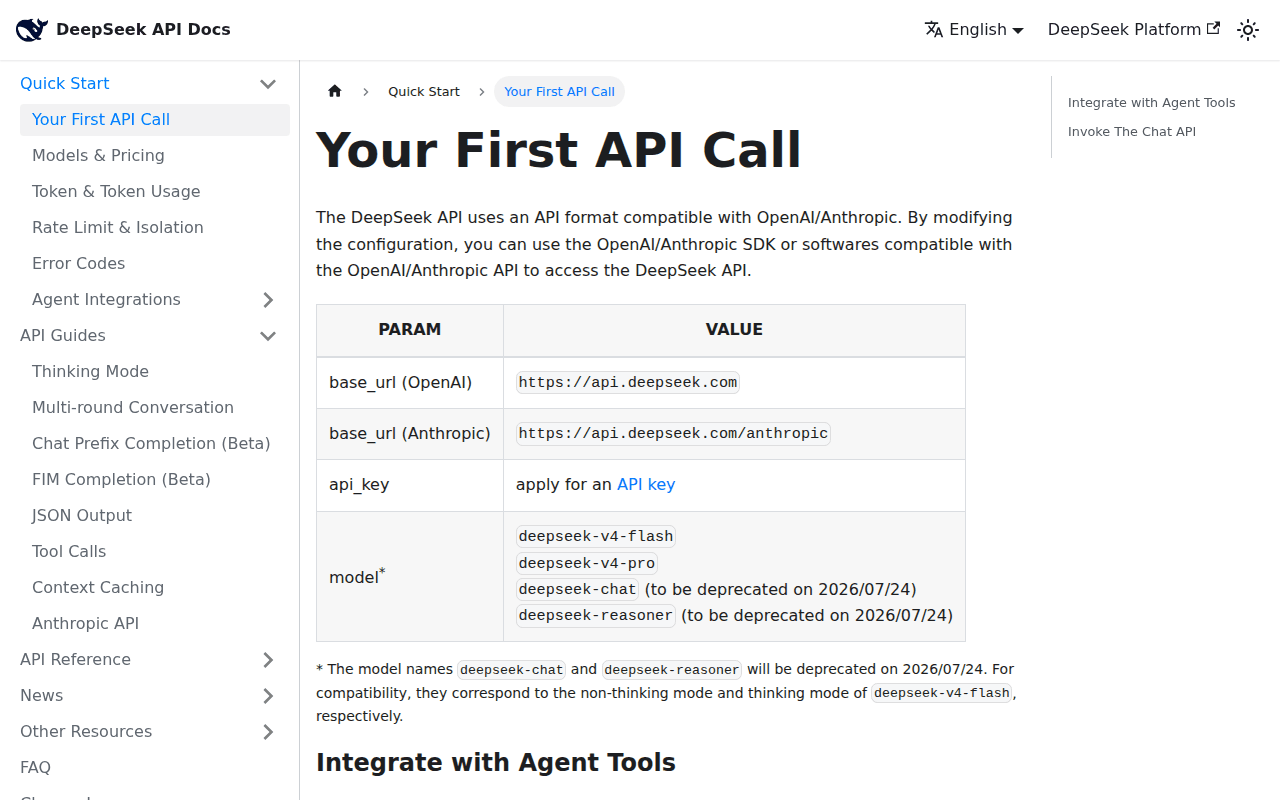Open Error Codes page

point(155,264)
